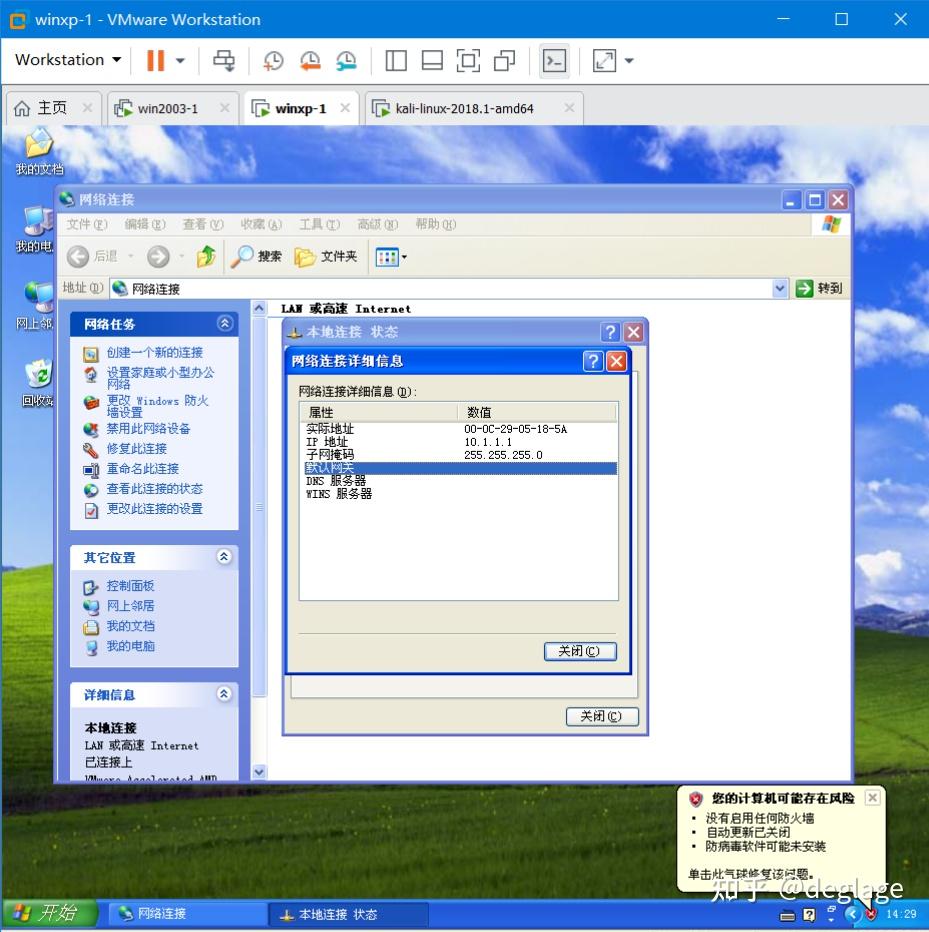Screen dimensions: 929x932
Task: Open the 查看 menu in 网络连接 window
Action: (x=203, y=224)
